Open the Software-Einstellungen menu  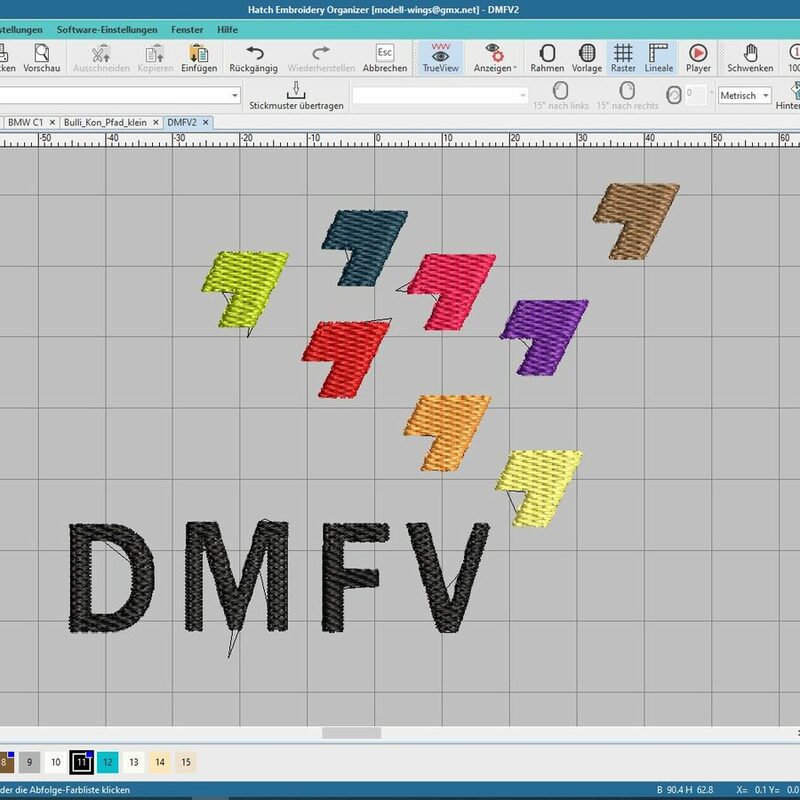click(107, 30)
